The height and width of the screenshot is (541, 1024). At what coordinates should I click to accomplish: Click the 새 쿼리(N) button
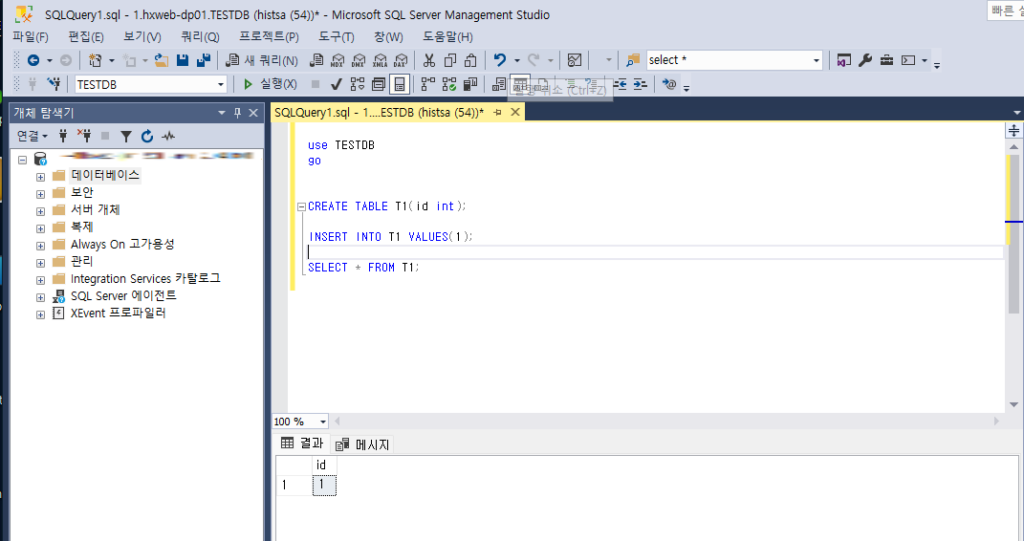point(262,60)
